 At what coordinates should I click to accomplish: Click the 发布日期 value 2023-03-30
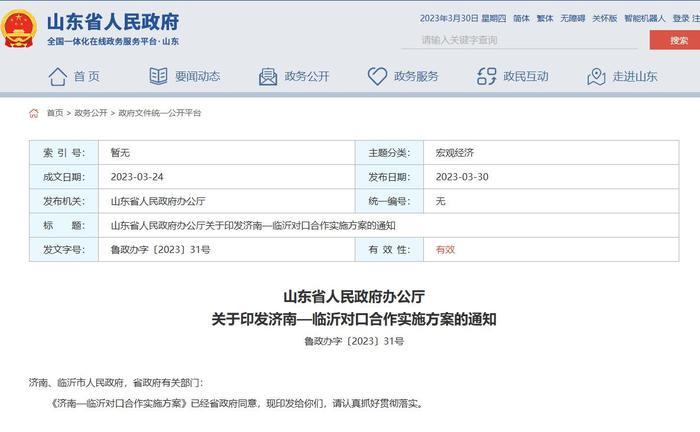pos(462,177)
